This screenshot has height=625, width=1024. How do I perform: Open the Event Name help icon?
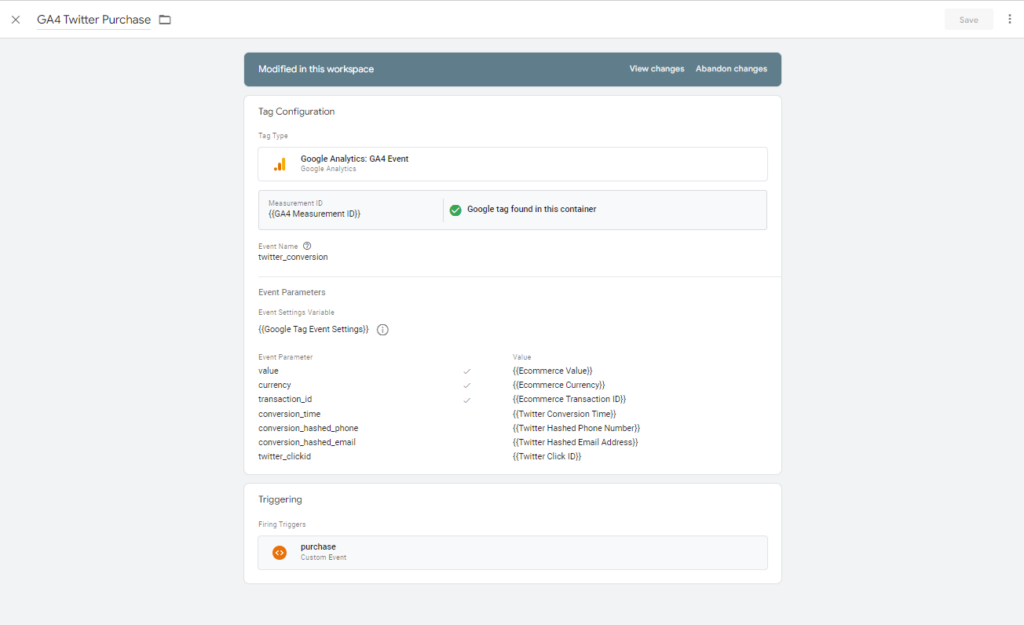tap(307, 246)
